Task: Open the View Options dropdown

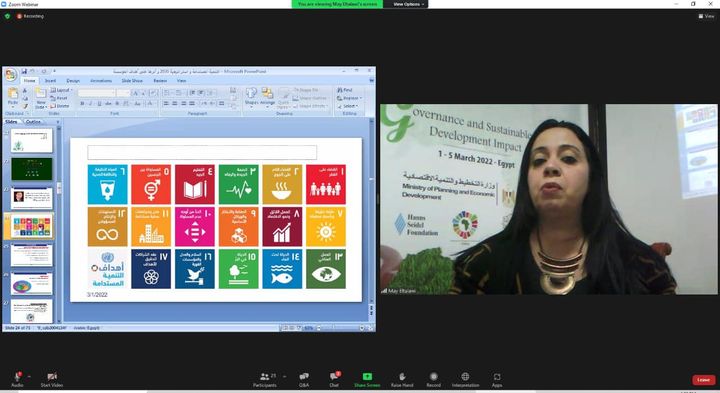Action: (408, 4)
